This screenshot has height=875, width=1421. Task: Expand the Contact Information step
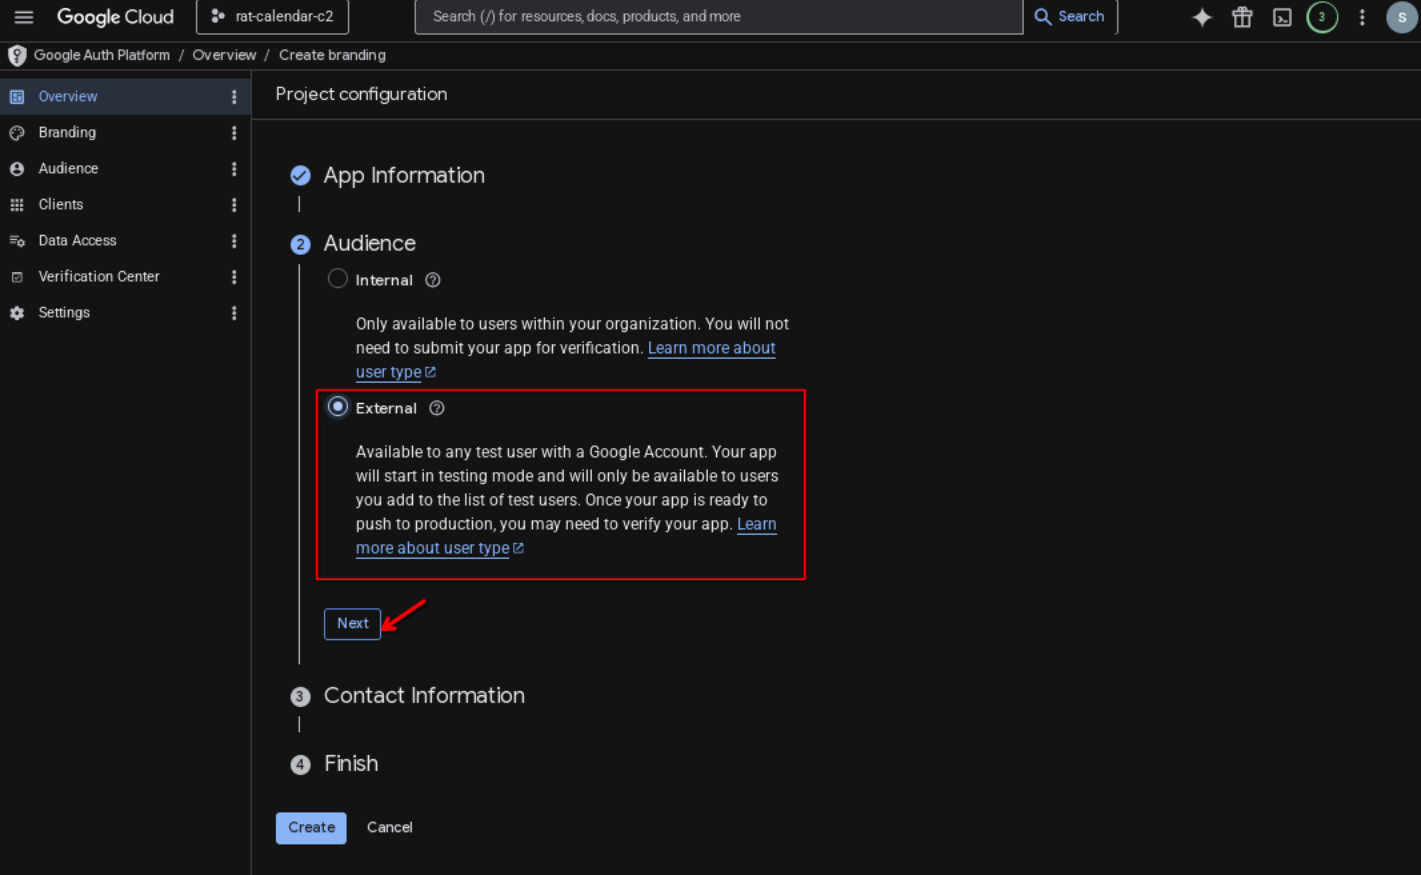424,696
